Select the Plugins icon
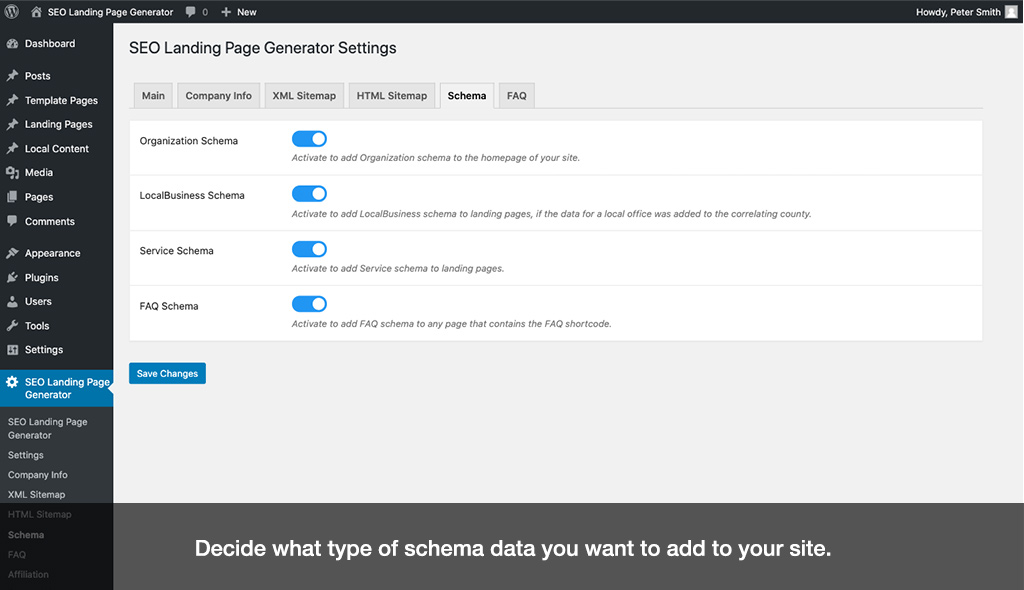This screenshot has height=590, width=1024. (x=17, y=277)
